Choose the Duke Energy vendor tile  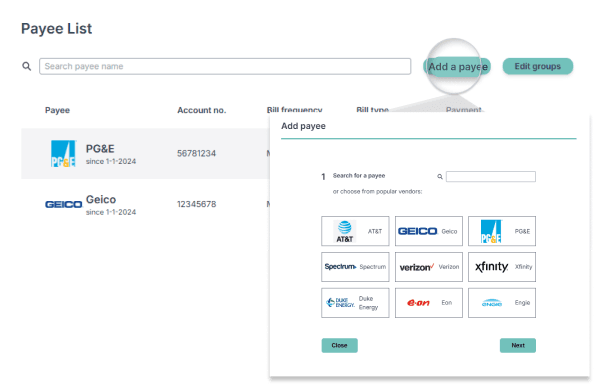[x=355, y=303]
